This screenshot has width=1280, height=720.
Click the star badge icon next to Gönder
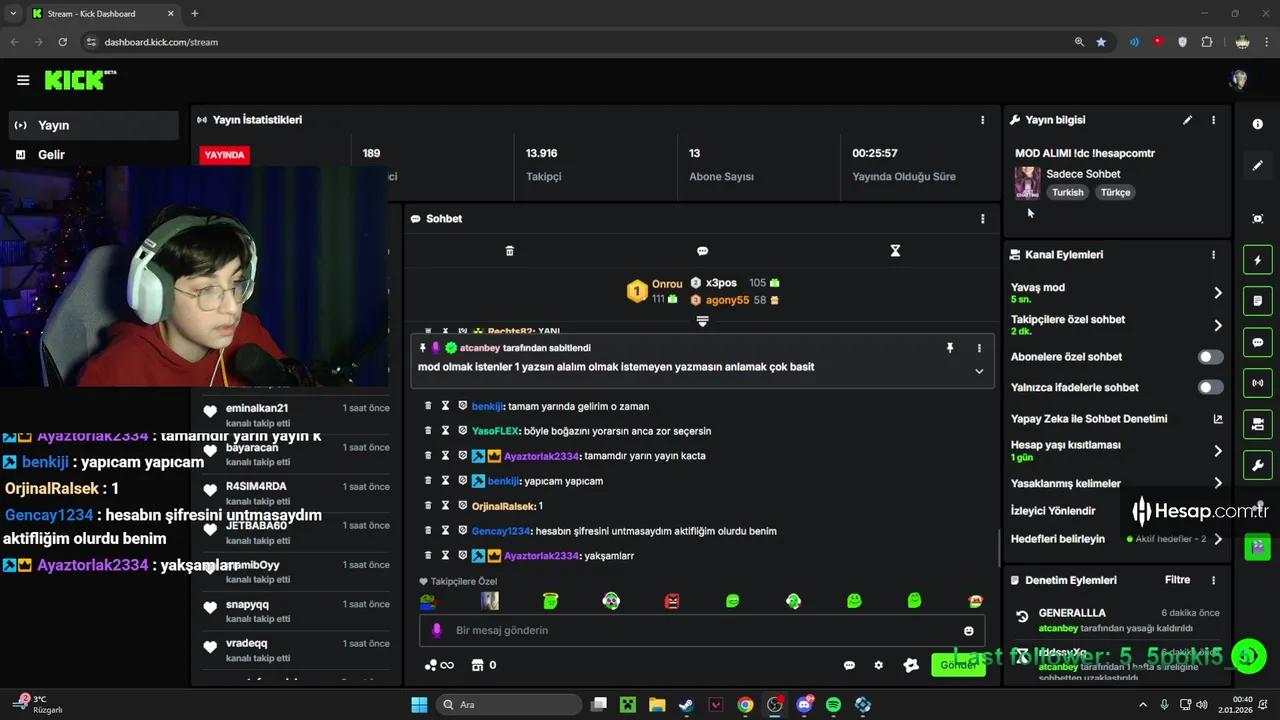tap(910, 665)
